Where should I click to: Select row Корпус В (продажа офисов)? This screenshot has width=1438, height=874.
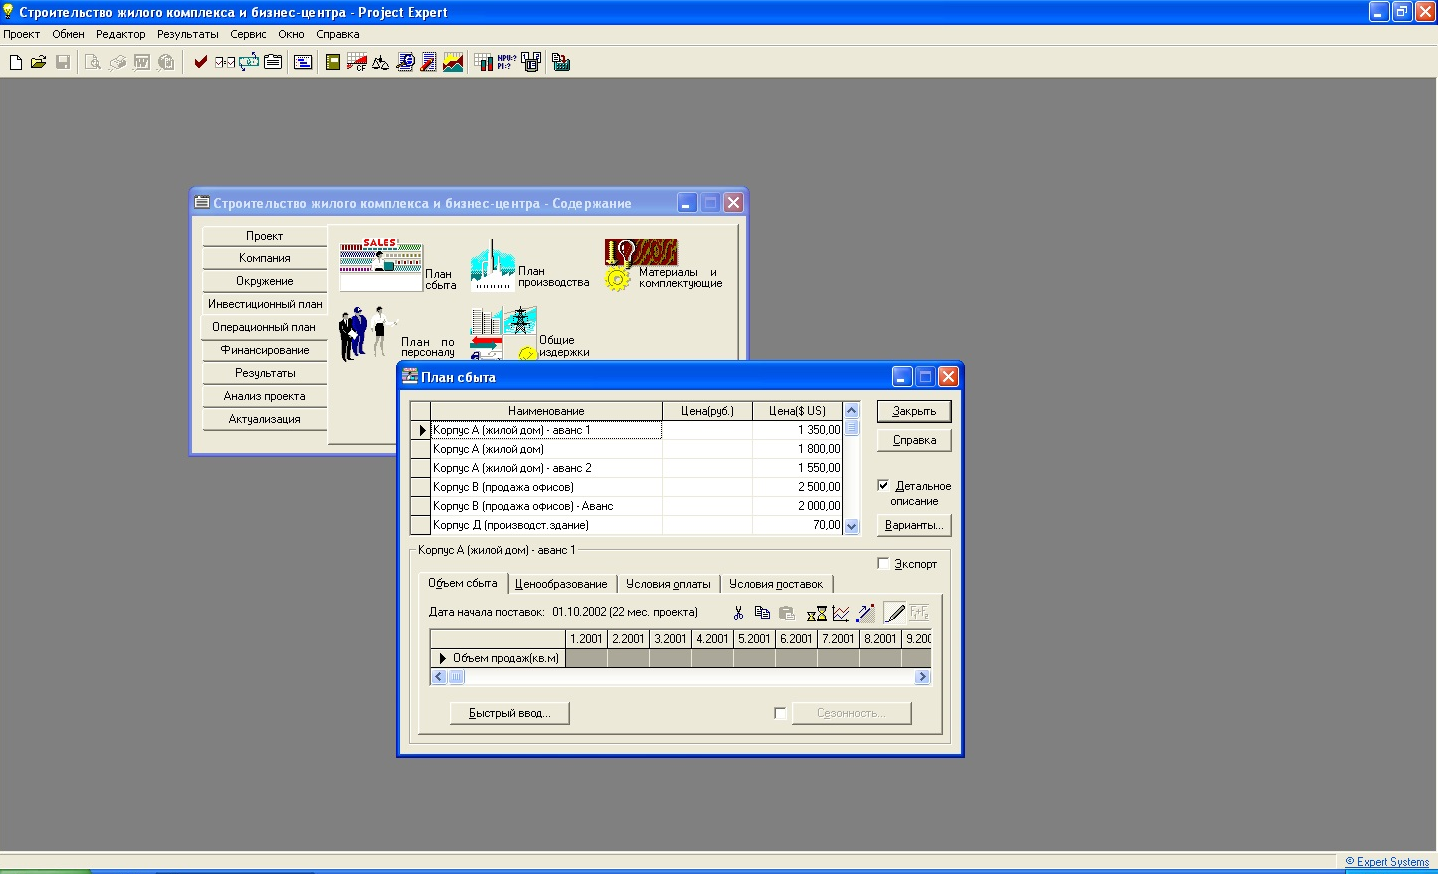546,487
